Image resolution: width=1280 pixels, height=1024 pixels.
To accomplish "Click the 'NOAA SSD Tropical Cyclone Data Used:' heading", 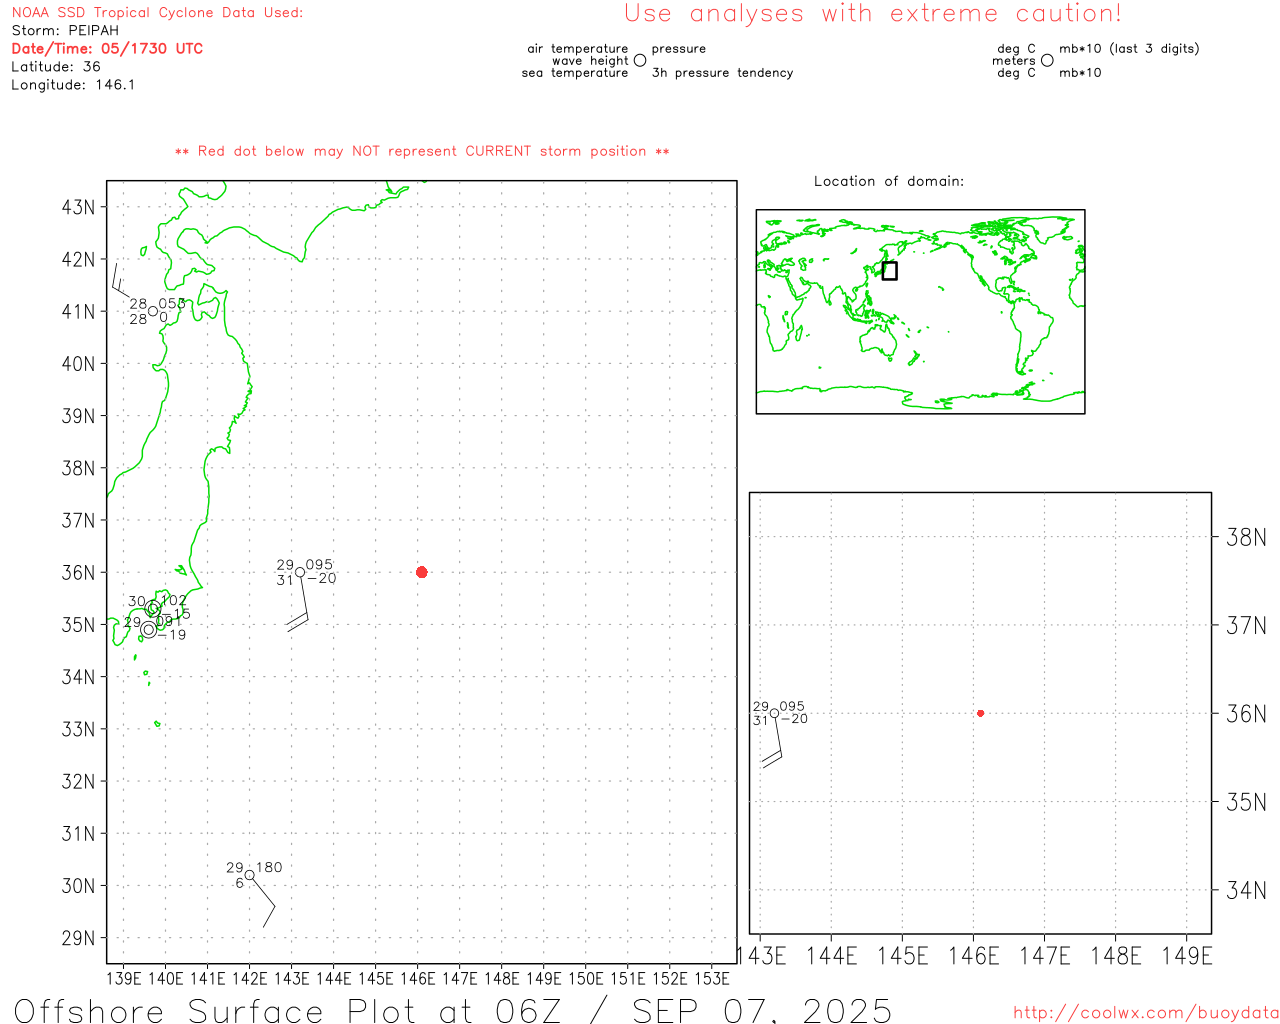I will (157, 13).
